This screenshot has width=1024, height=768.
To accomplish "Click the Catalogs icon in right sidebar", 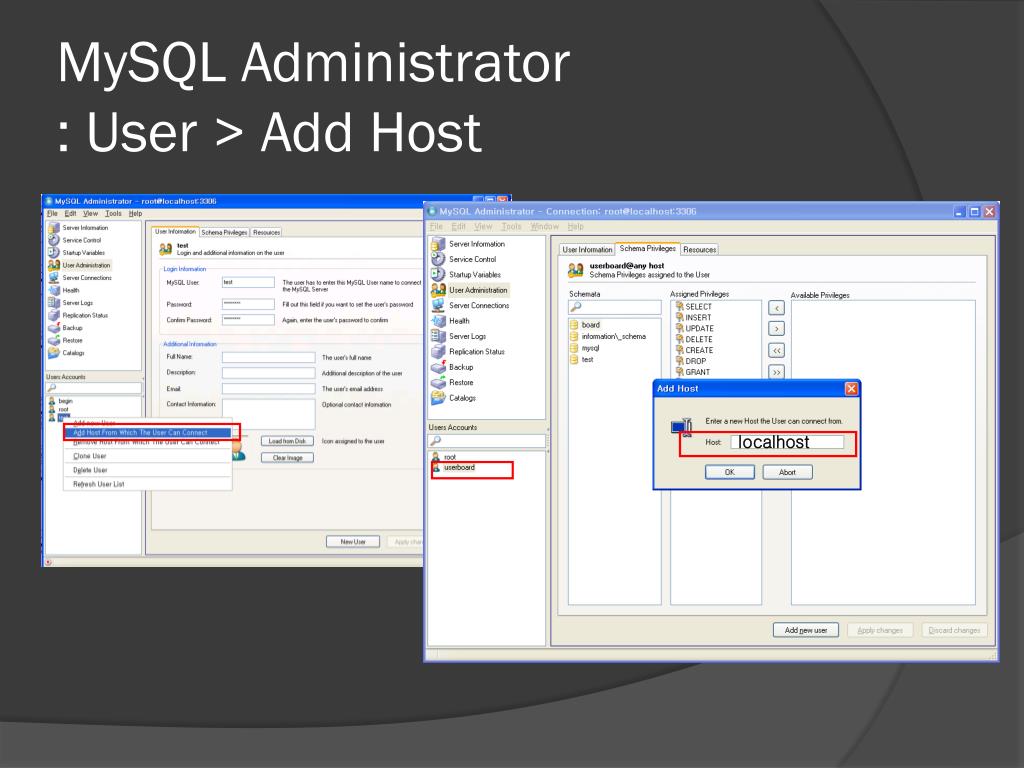I will pos(438,398).
